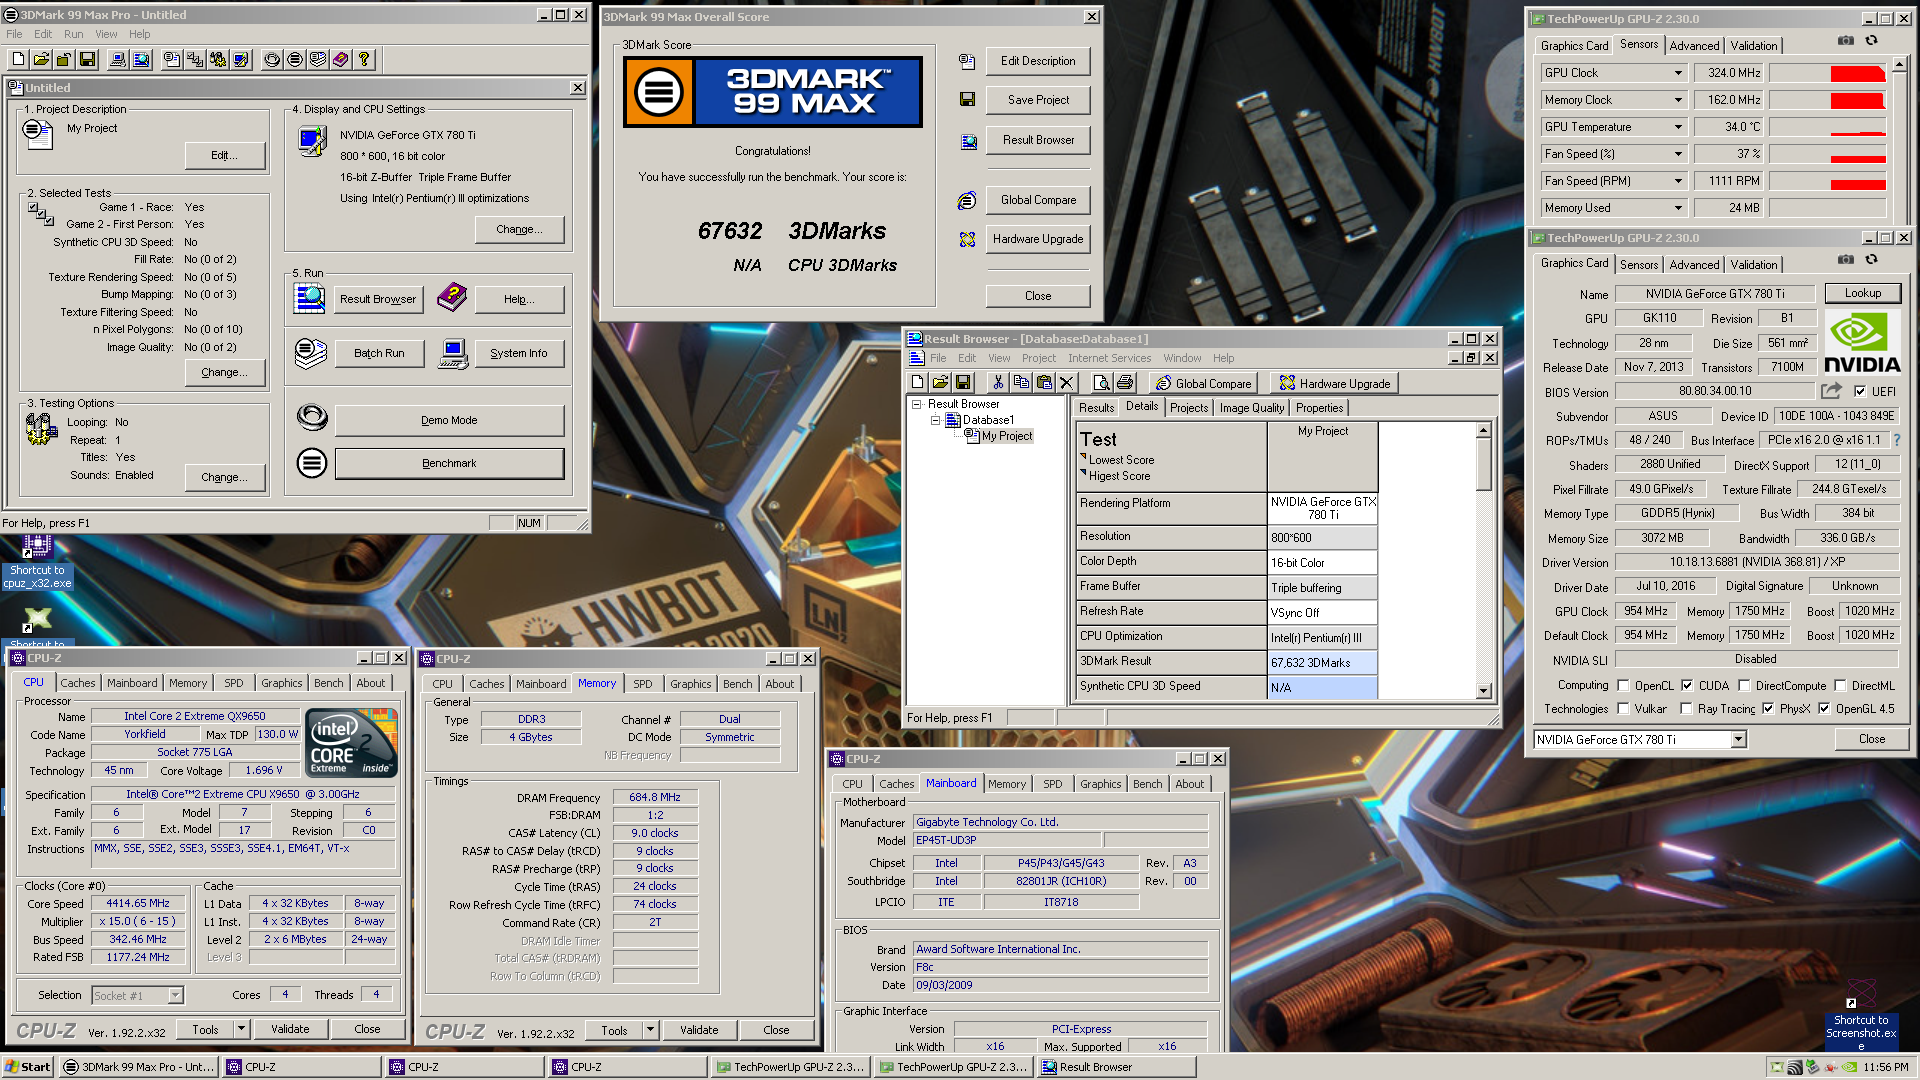Switch to Advanced tab in top GPU-Z window
Image resolution: width=1920 pixels, height=1080 pixels.
(x=1694, y=46)
